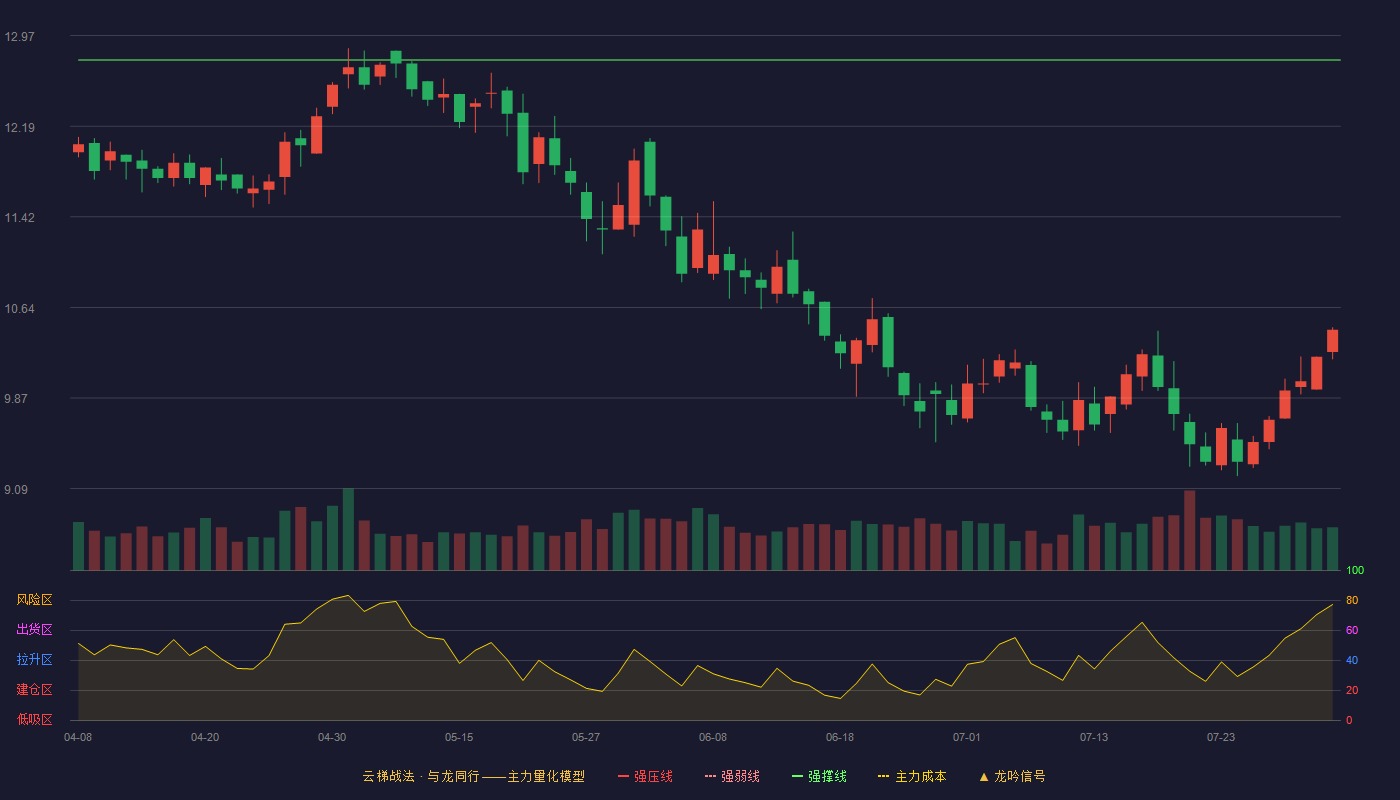Click the green horizontal line near 12.97
Image resolution: width=1400 pixels, height=800 pixels.
pyautogui.click(x=709, y=60)
